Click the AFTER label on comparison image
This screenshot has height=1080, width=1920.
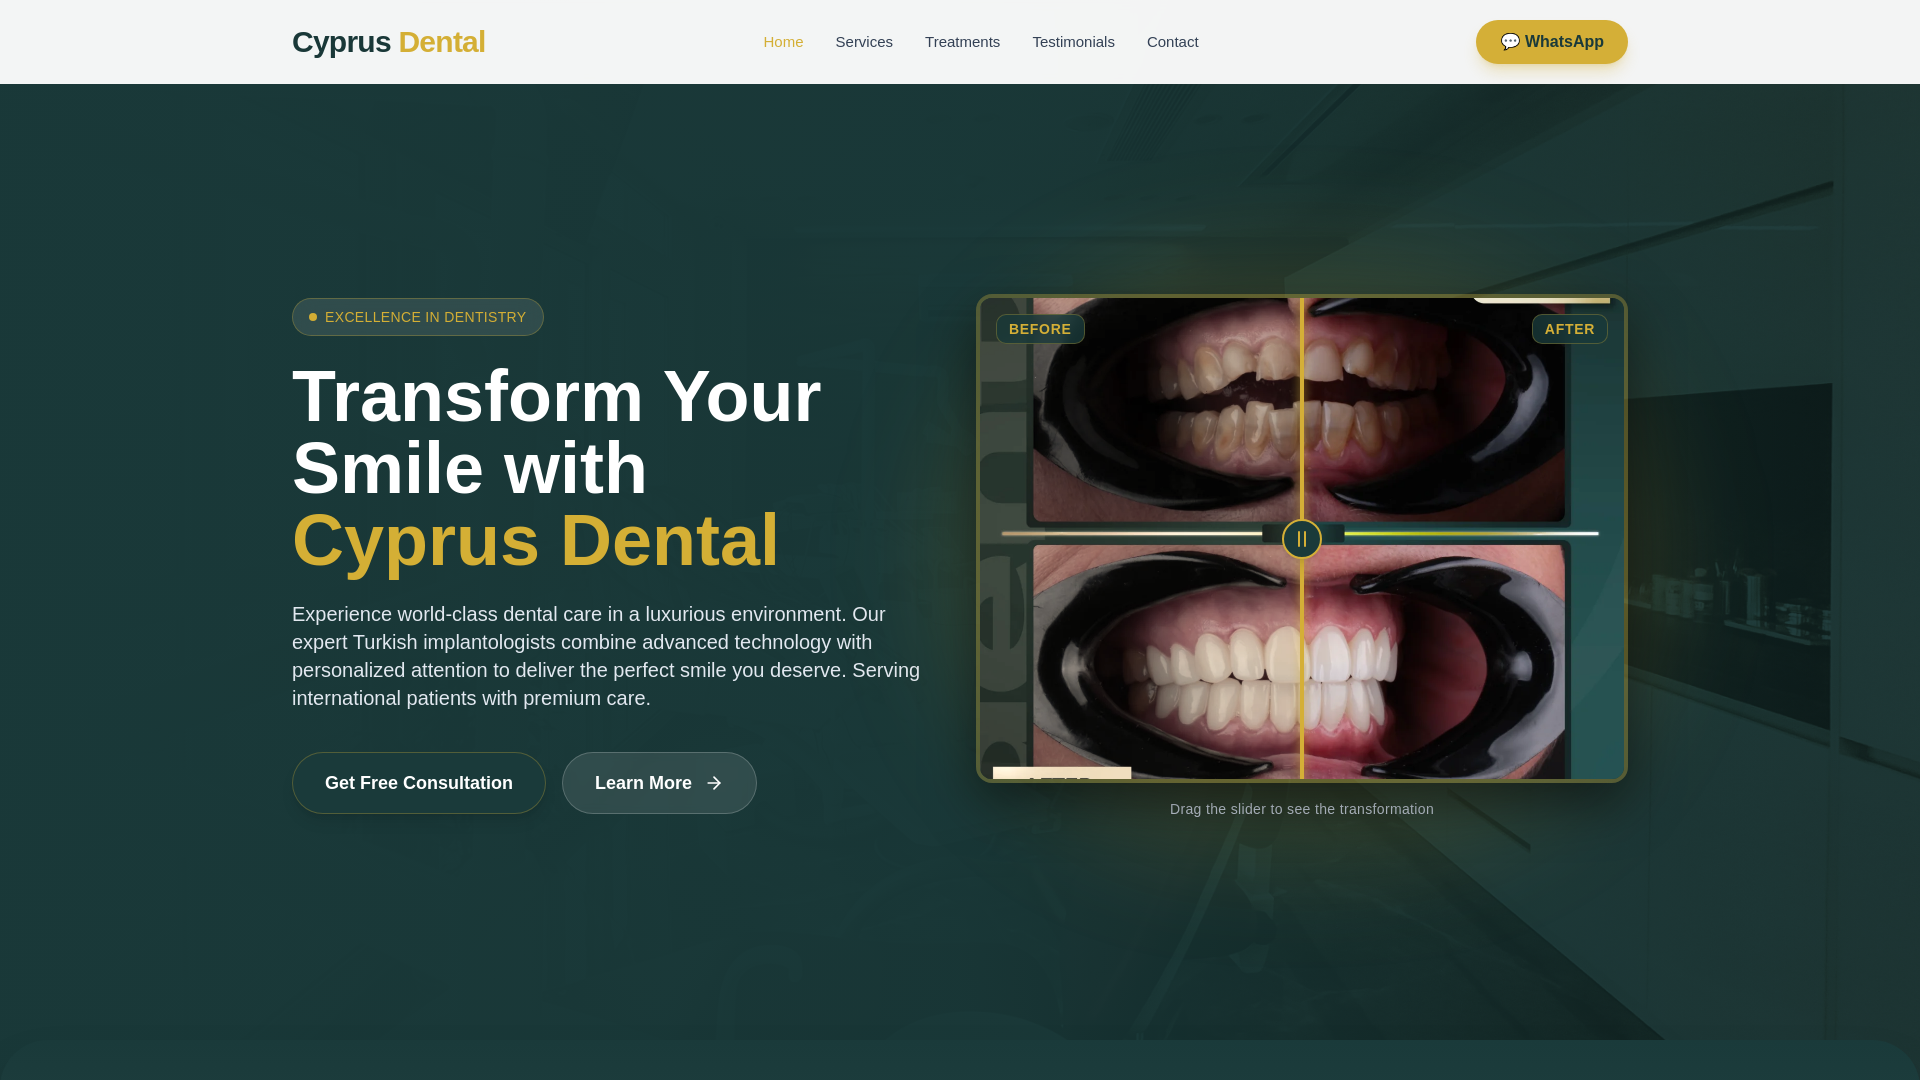pyautogui.click(x=1569, y=329)
